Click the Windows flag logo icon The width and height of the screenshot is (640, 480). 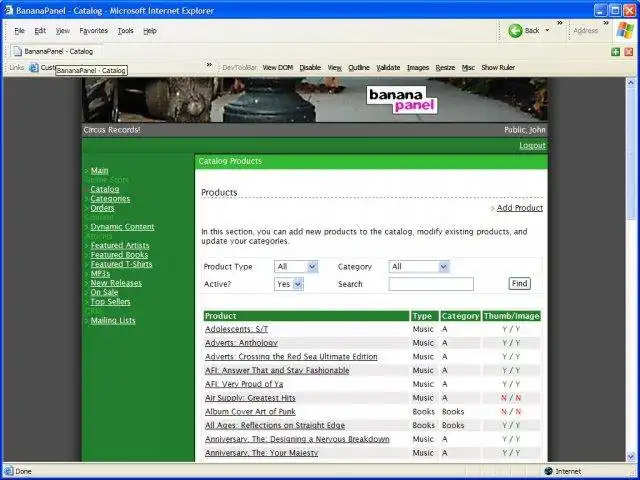[x=625, y=31]
